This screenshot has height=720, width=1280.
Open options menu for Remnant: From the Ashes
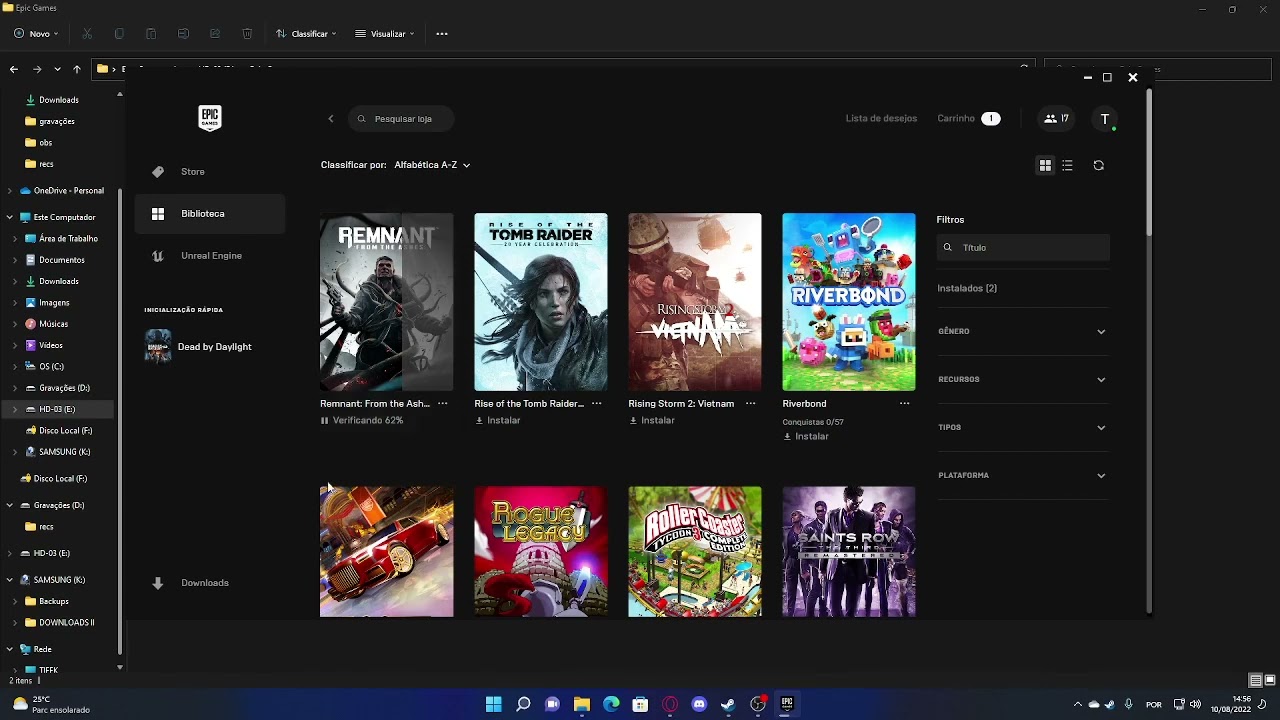[x=443, y=404]
